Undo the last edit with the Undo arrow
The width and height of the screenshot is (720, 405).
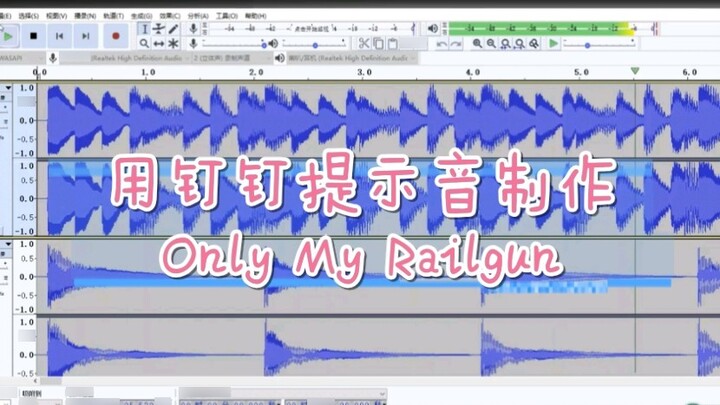point(442,44)
